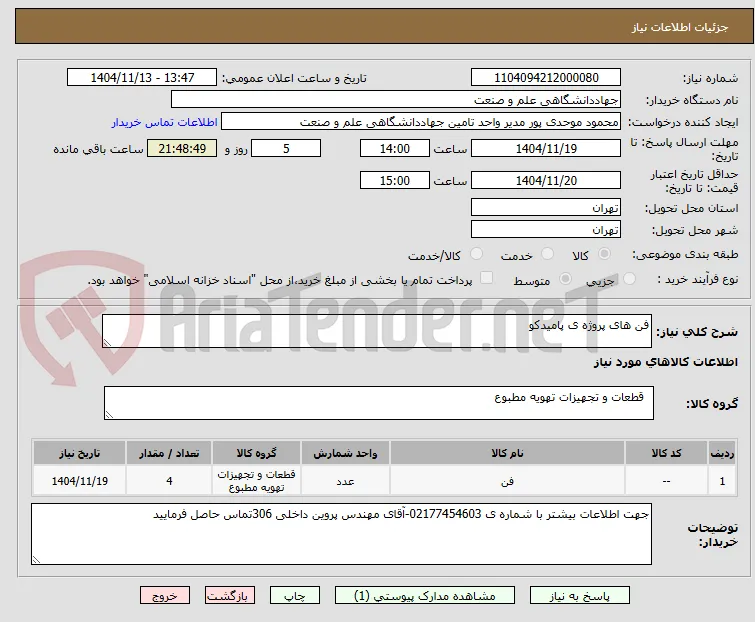
Task: Click the deadline time 14:00 field
Action: (395, 148)
